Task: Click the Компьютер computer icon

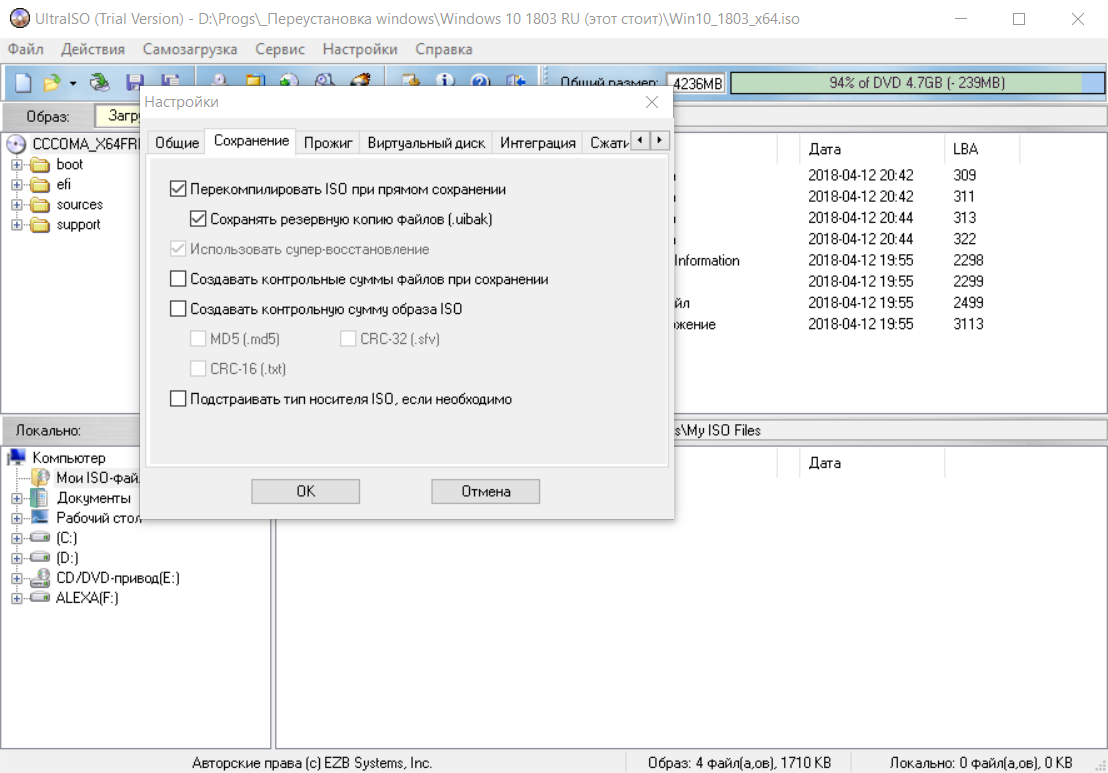Action: click(16, 457)
